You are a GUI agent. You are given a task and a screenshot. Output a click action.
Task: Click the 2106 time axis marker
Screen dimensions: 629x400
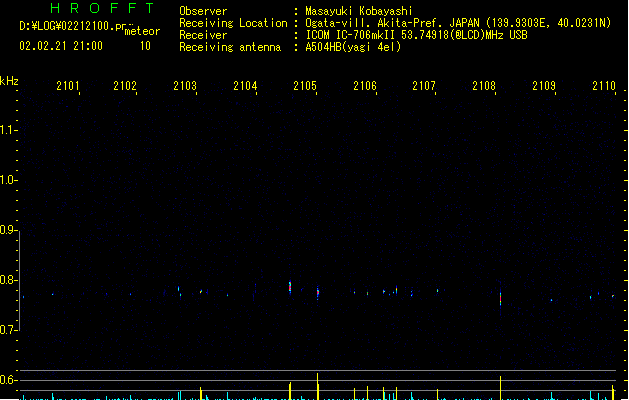point(365,86)
